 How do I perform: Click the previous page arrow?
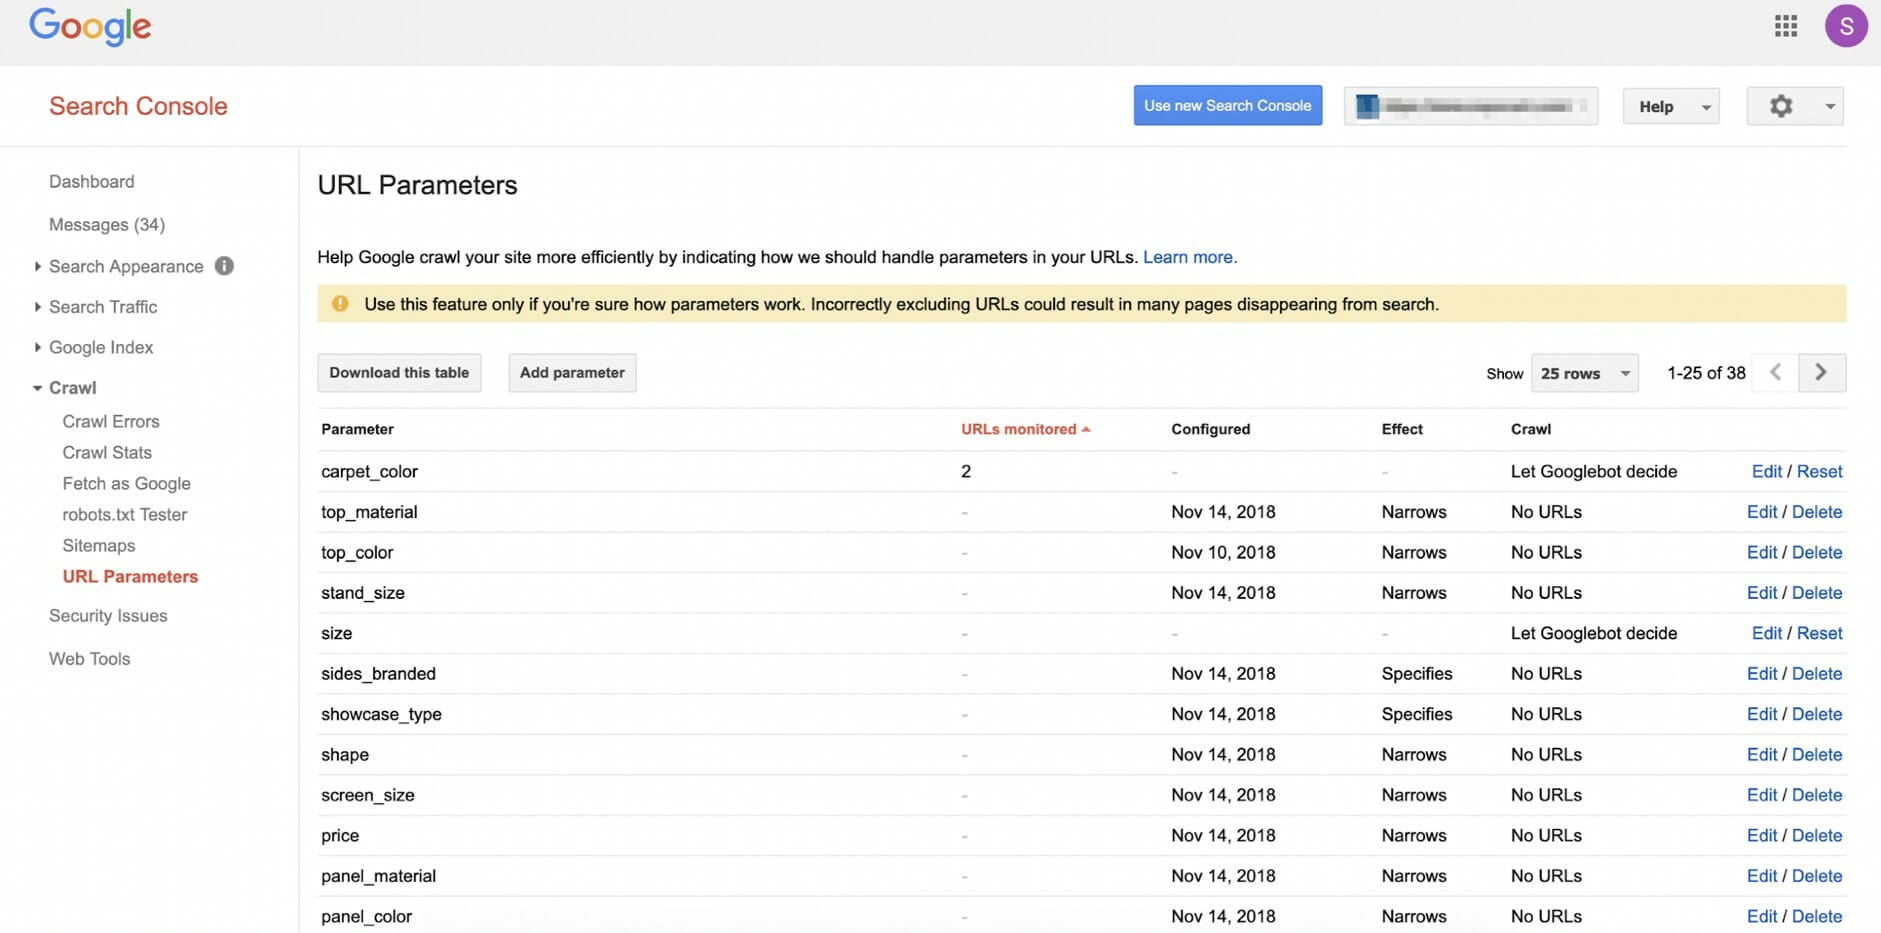point(1775,373)
